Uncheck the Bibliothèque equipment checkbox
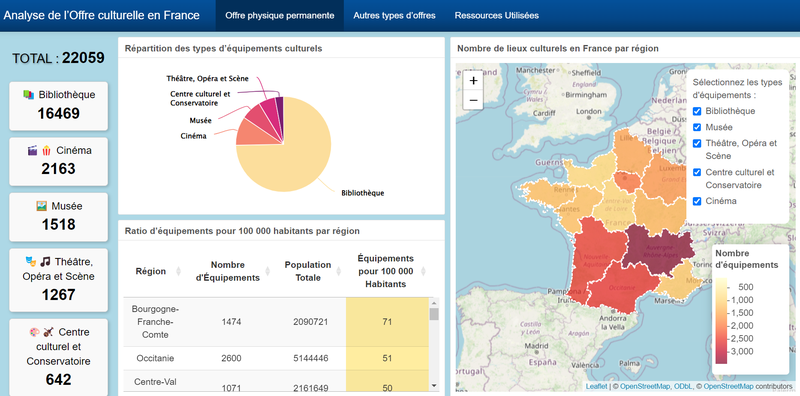Screen dimensions: 800x396 point(697,111)
